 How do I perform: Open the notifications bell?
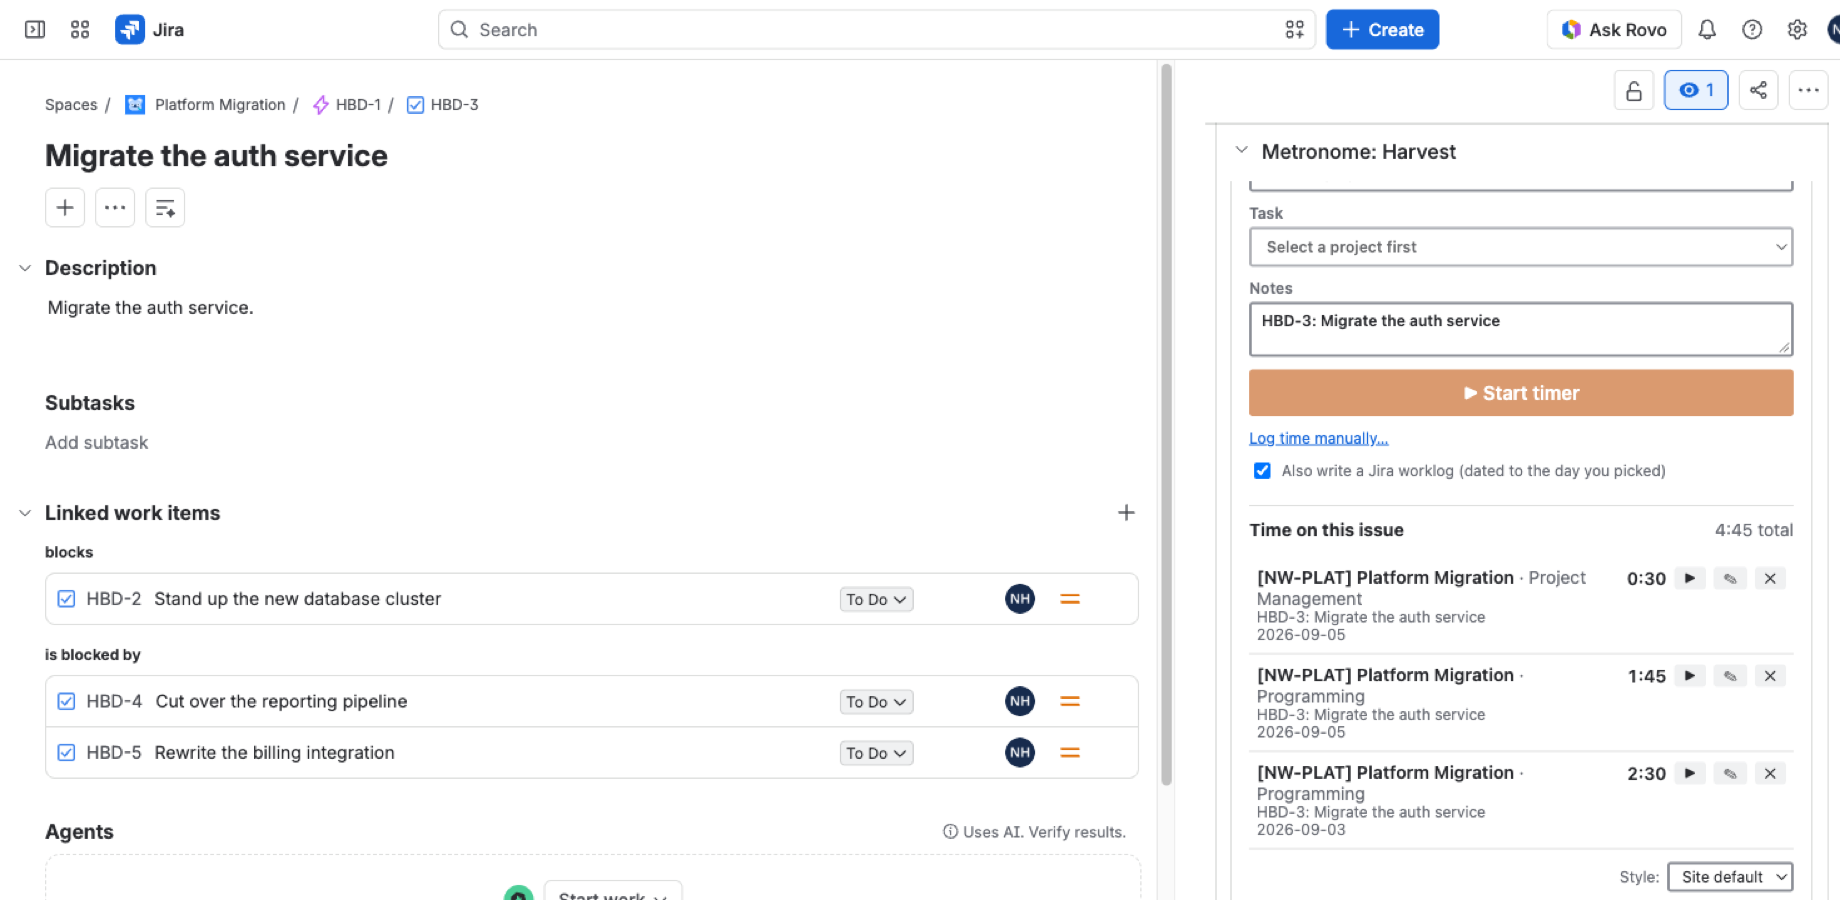tap(1707, 30)
